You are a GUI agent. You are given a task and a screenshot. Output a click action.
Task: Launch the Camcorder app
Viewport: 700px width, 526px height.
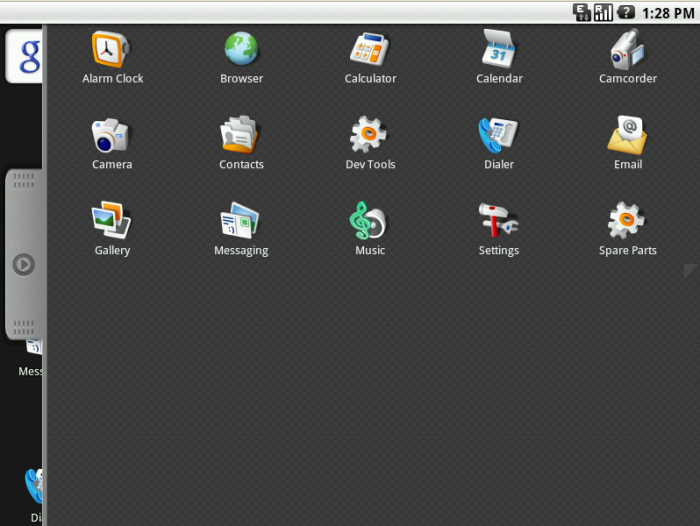pos(628,57)
